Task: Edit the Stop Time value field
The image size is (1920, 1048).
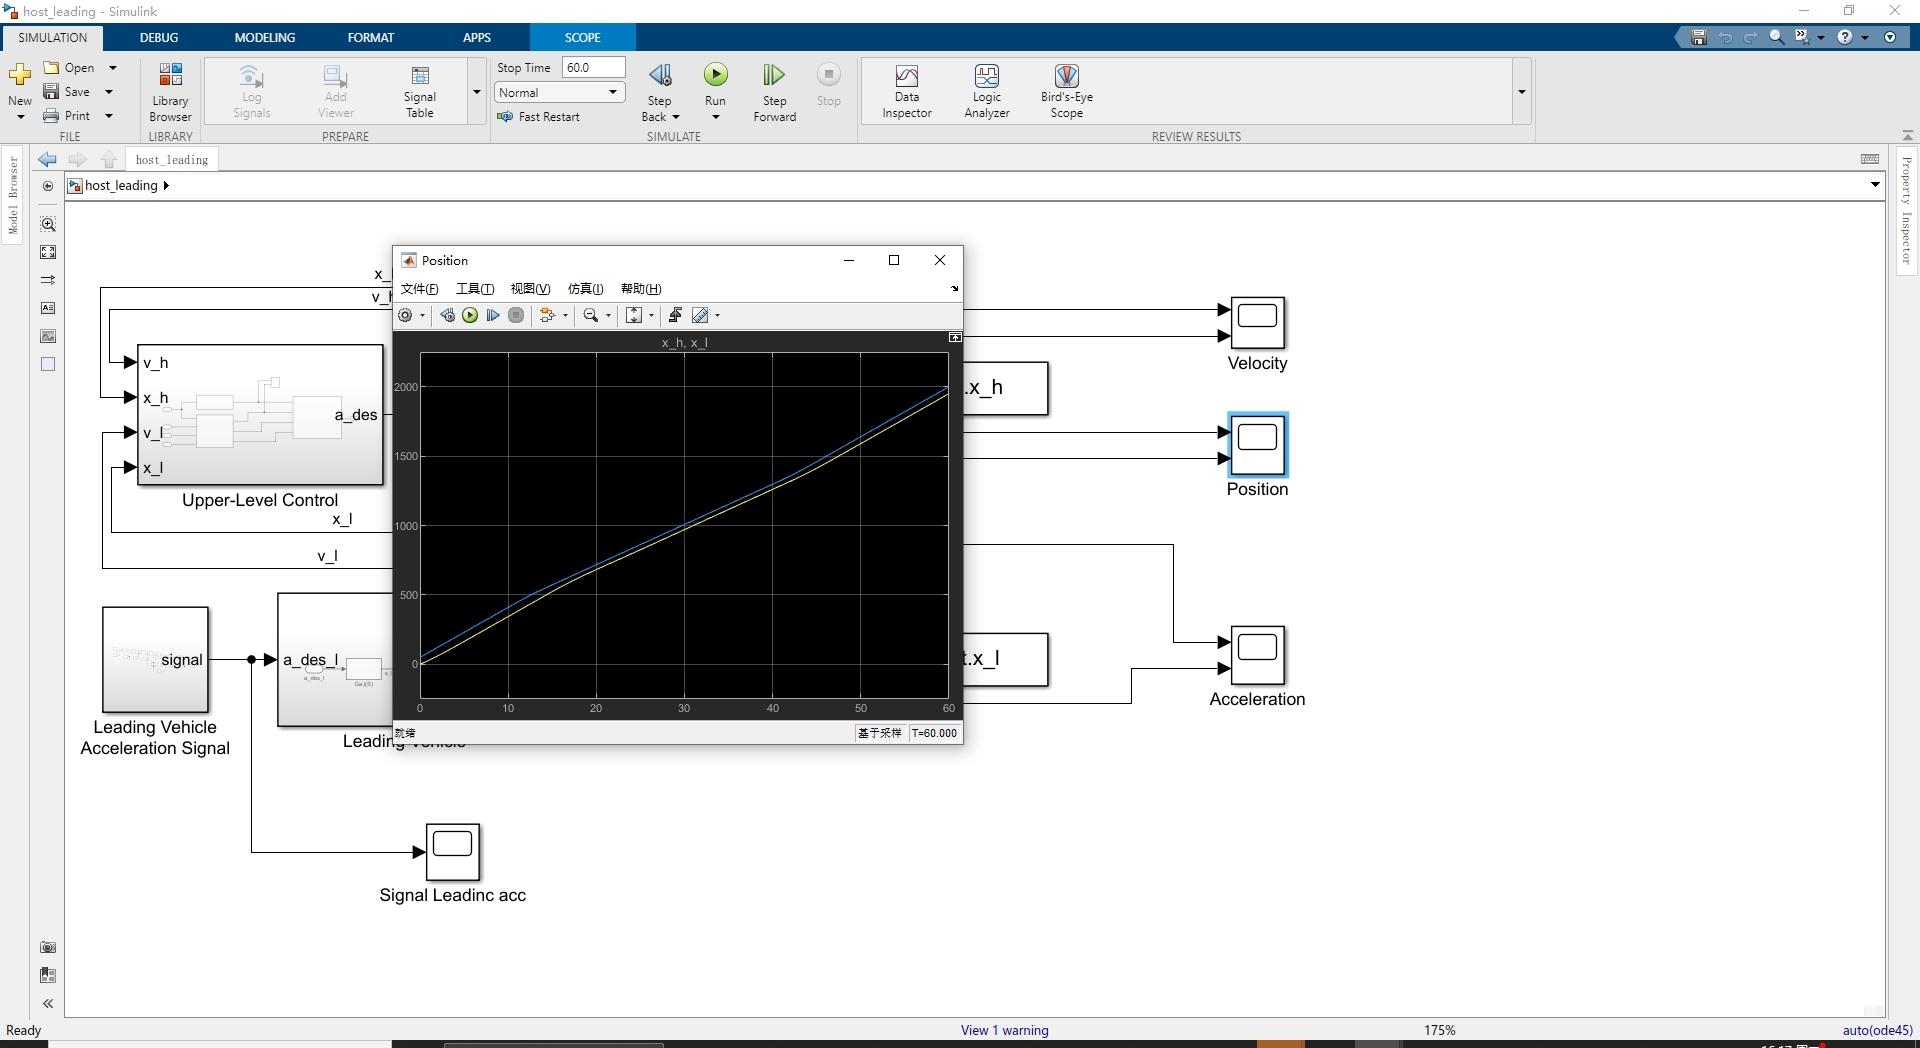Action: [x=594, y=67]
